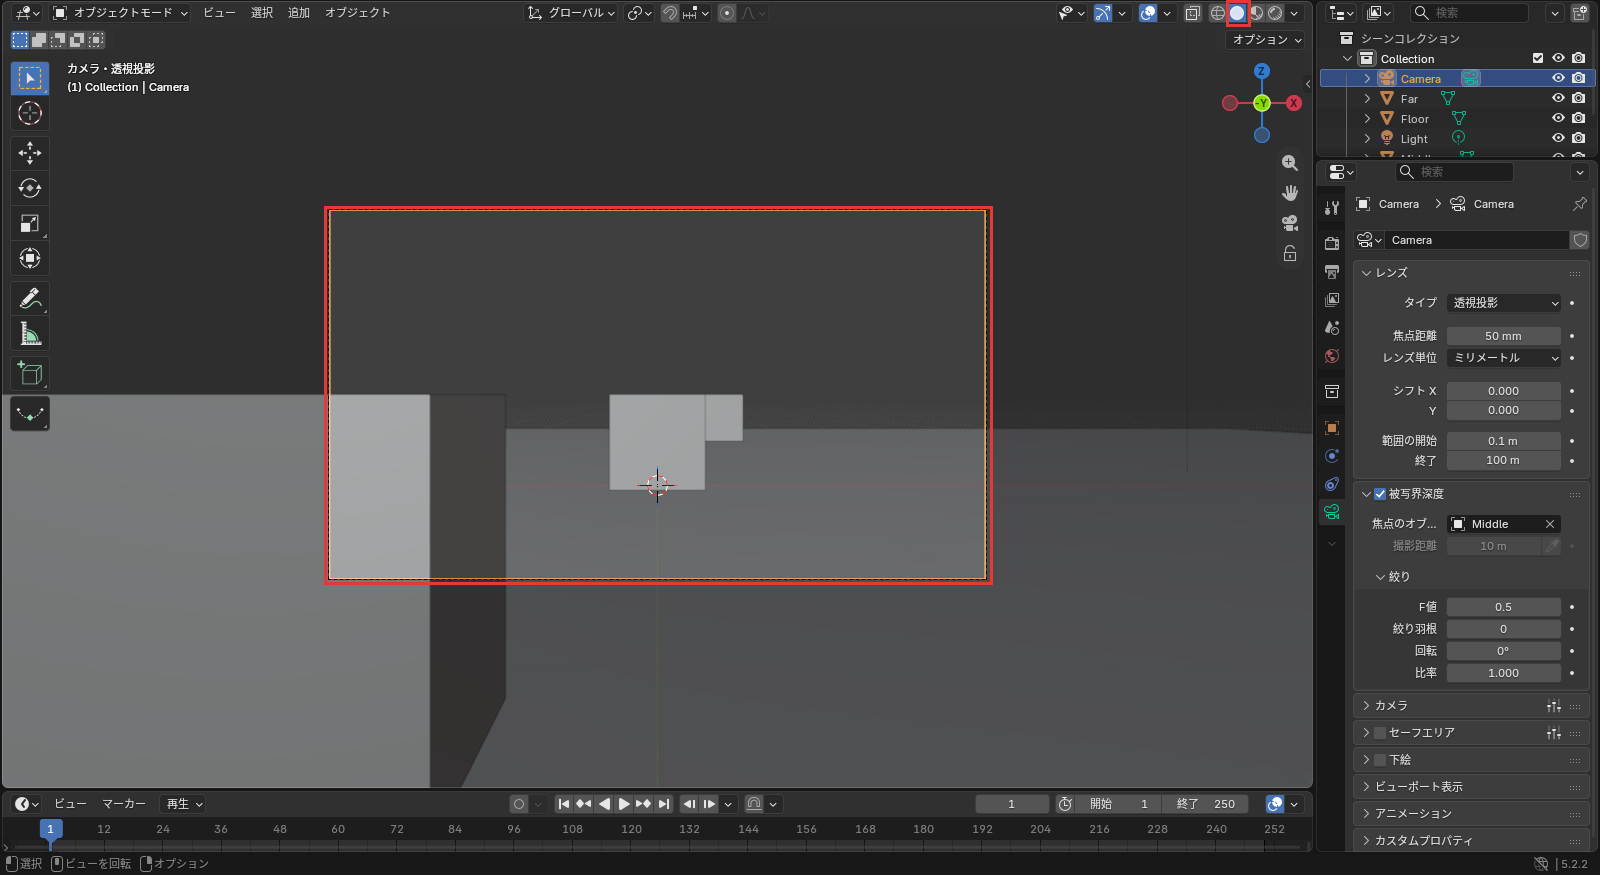
Task: Open the World properties tab icon
Action: [1332, 356]
